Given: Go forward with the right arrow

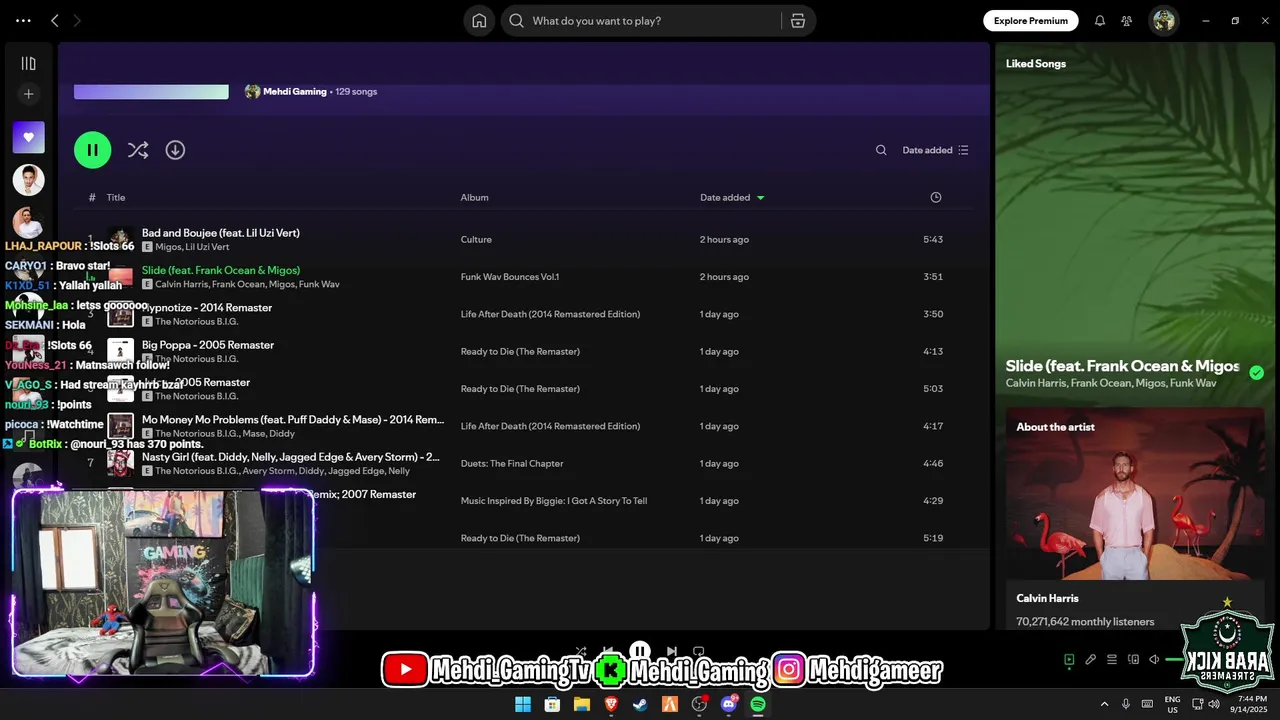Looking at the screenshot, I should pyautogui.click(x=77, y=20).
